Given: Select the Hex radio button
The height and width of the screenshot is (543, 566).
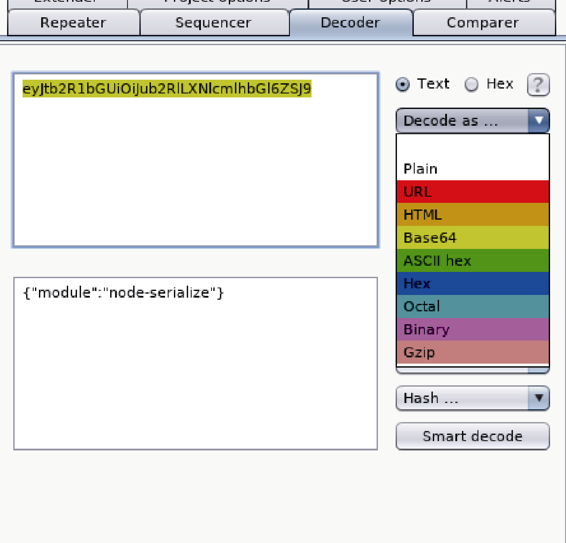Looking at the screenshot, I should click(471, 84).
